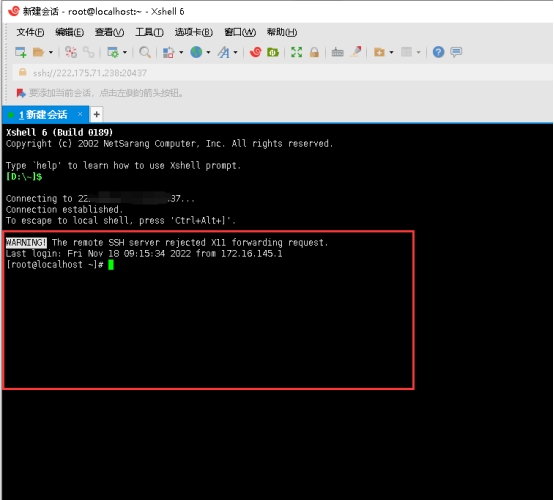This screenshot has height=500, width=554.
Task: Click the New Session toolbar icon
Action: pyautogui.click(x=20, y=52)
